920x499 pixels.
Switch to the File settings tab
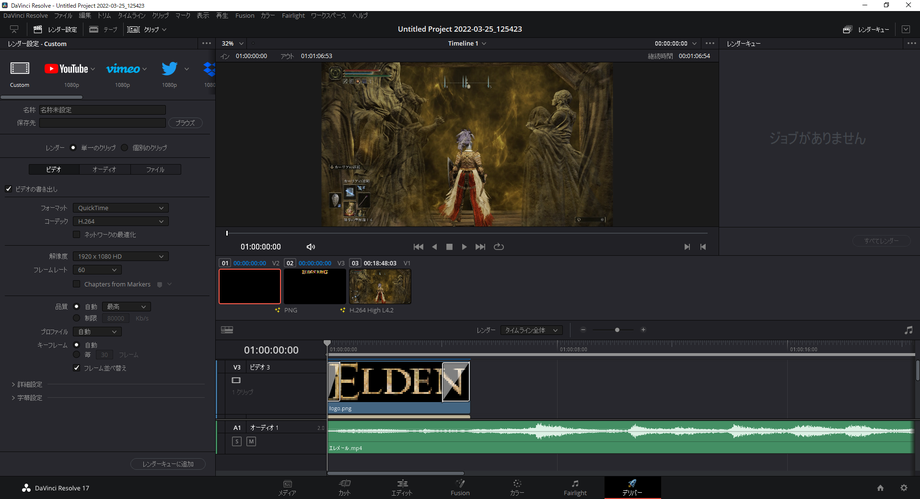coord(155,170)
